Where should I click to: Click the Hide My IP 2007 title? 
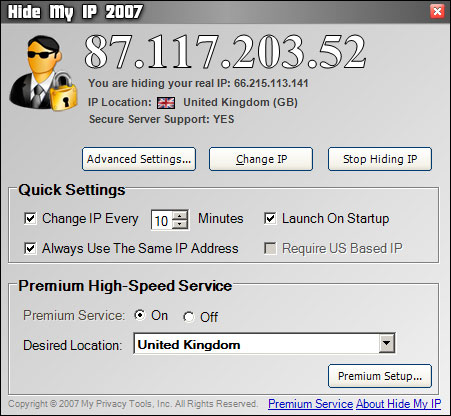click(x=76, y=12)
